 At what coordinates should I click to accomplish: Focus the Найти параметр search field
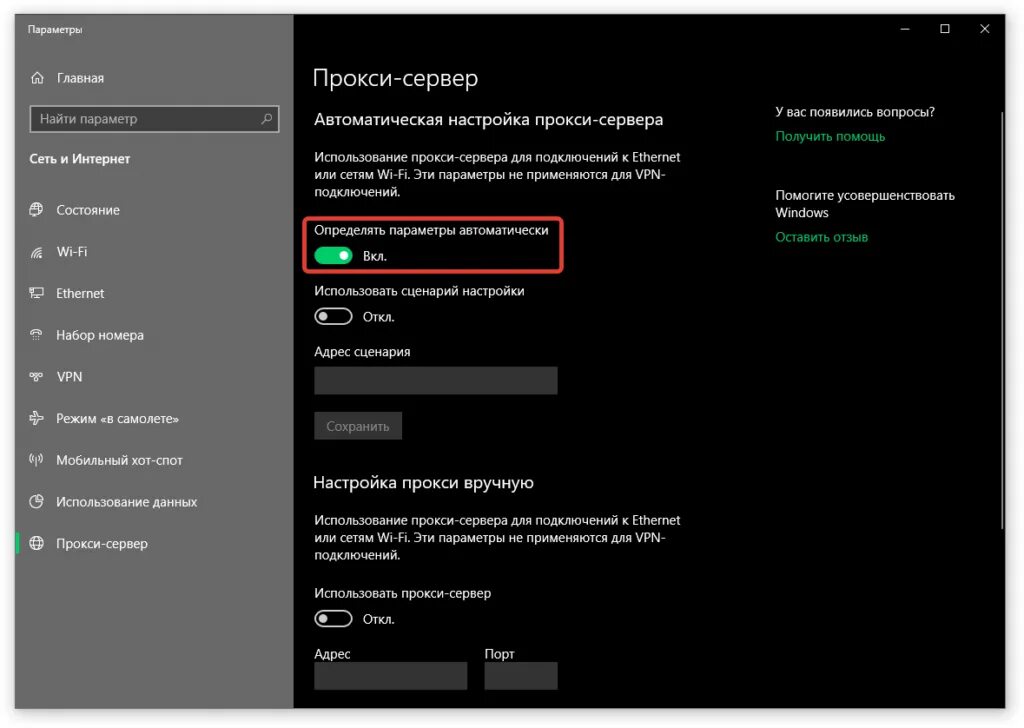[x=154, y=119]
